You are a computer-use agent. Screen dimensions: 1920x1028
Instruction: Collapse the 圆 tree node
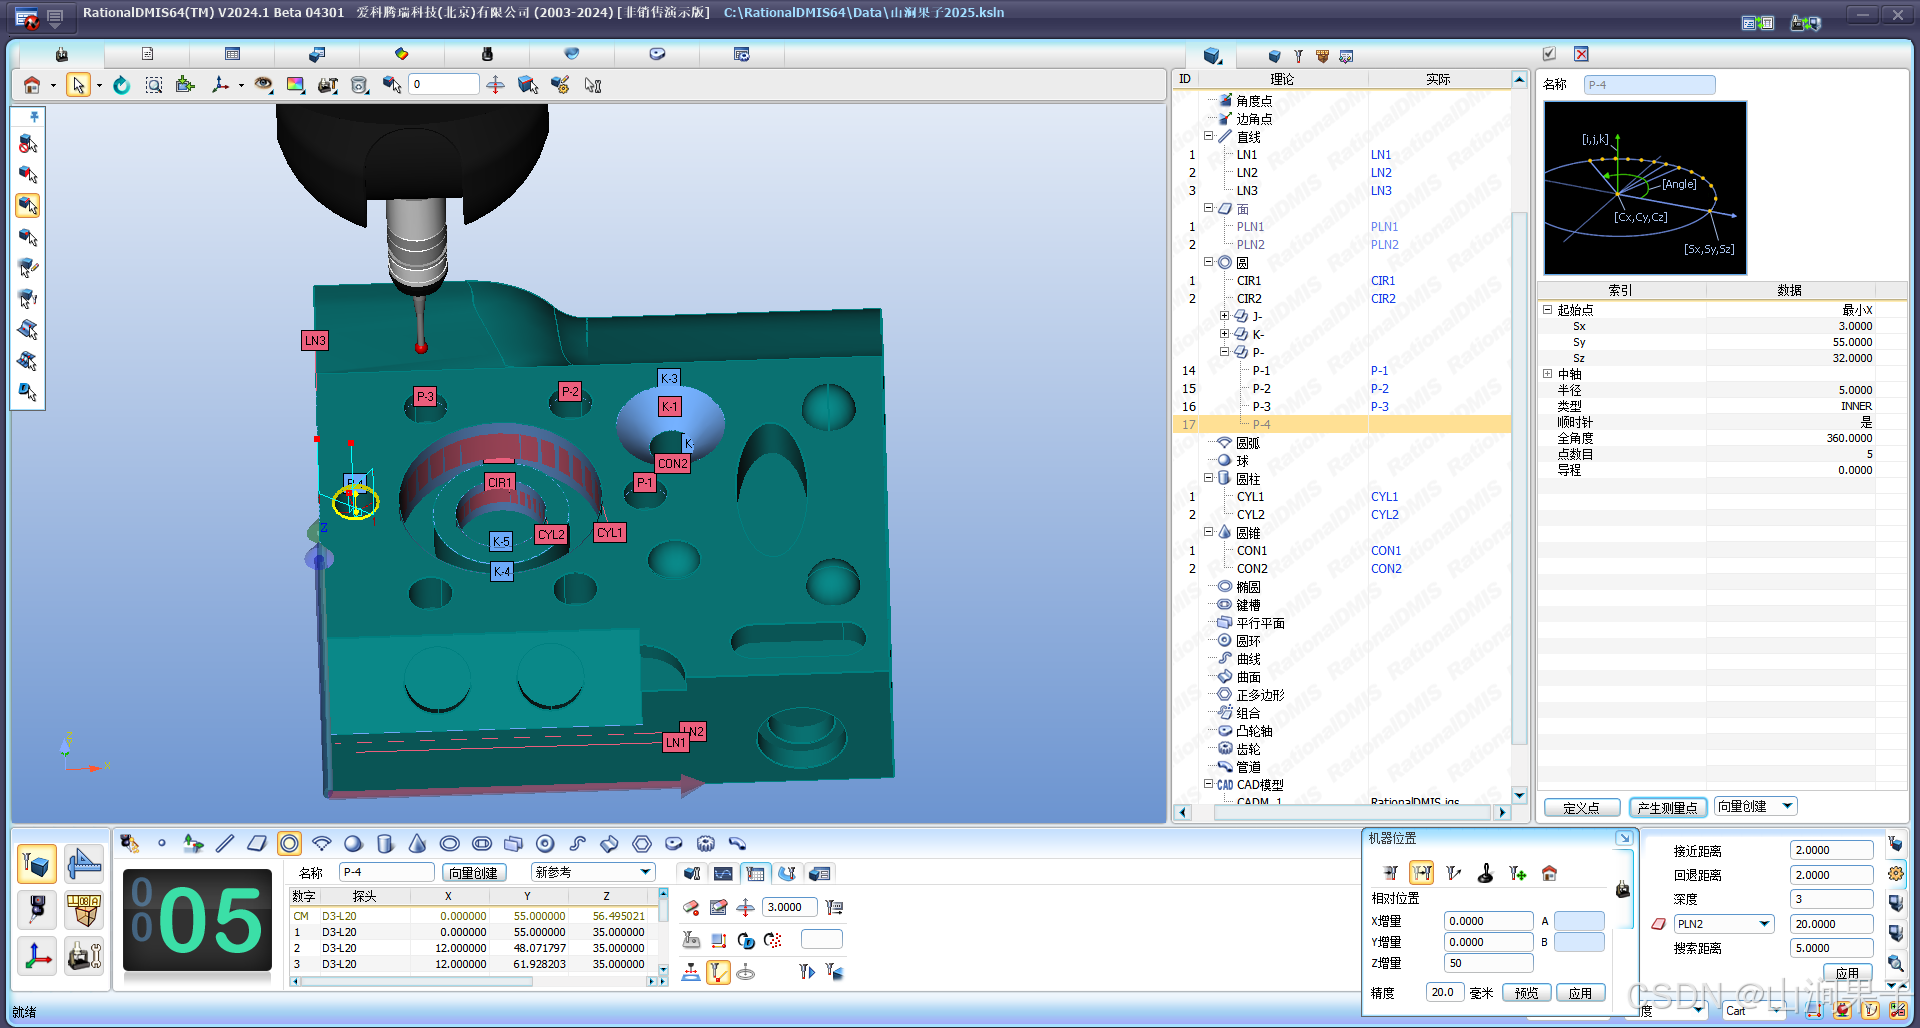tap(1208, 262)
